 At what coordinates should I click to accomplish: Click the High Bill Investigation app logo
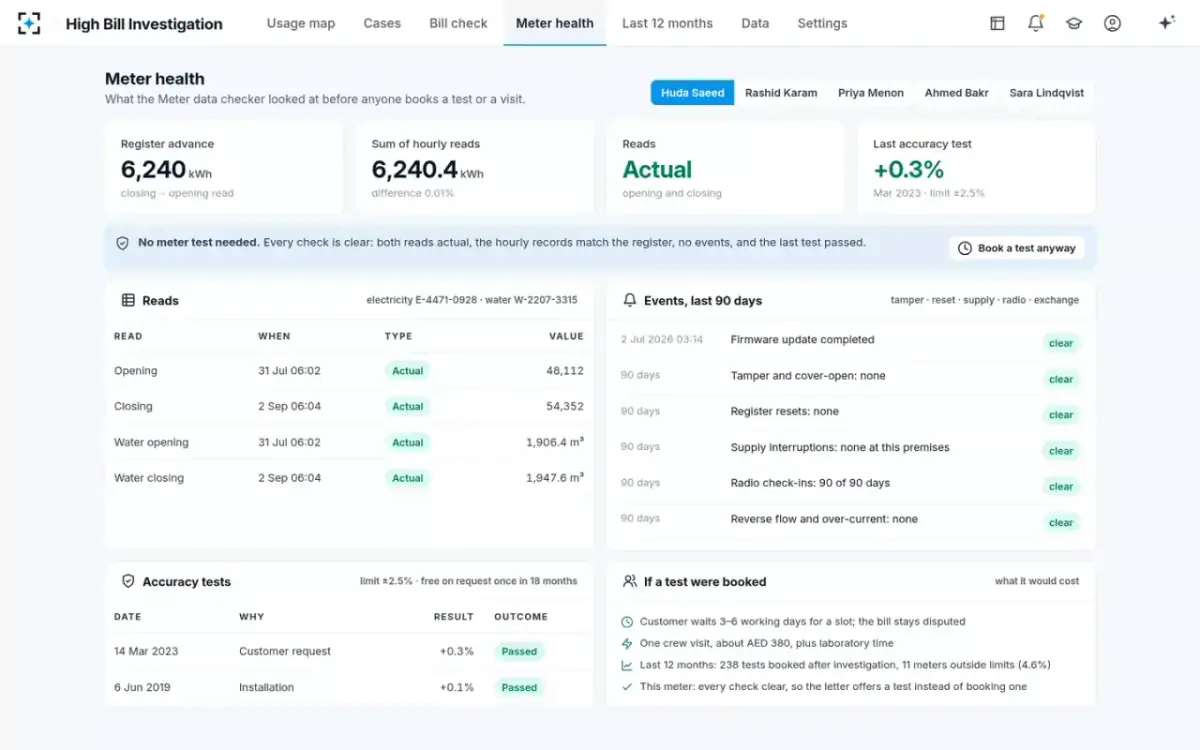(30, 23)
